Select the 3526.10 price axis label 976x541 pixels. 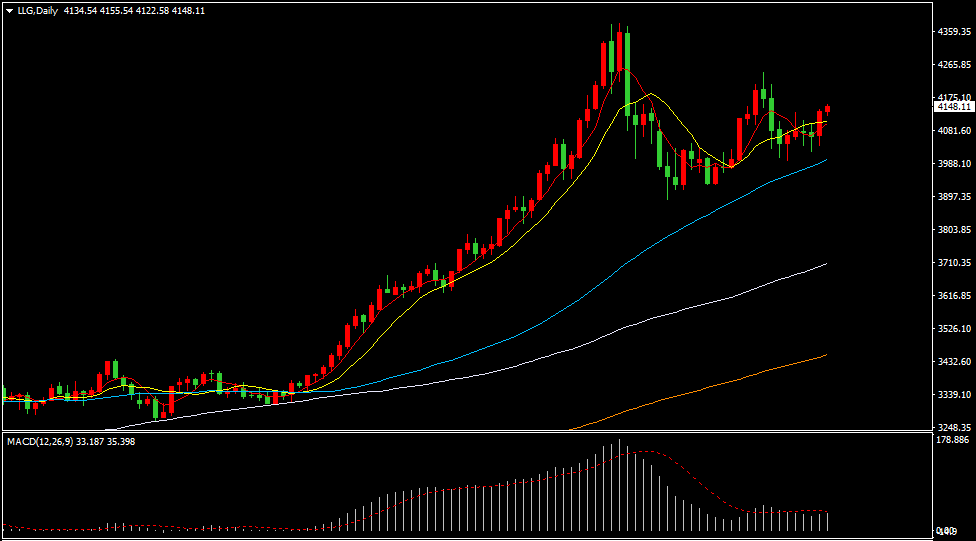click(954, 329)
